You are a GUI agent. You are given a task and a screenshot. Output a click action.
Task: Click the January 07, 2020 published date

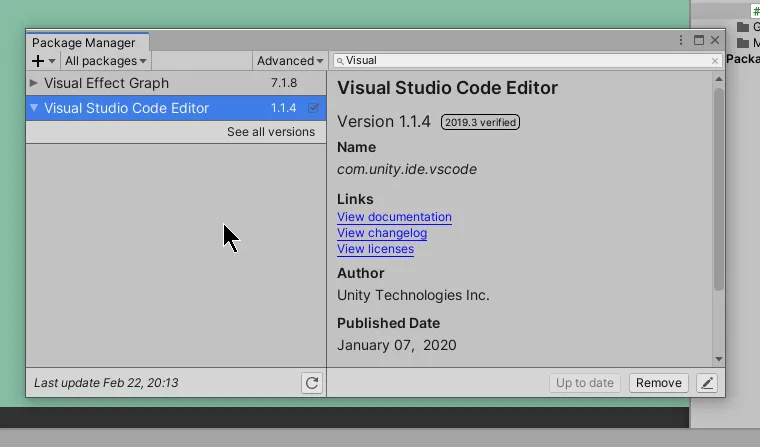point(396,345)
